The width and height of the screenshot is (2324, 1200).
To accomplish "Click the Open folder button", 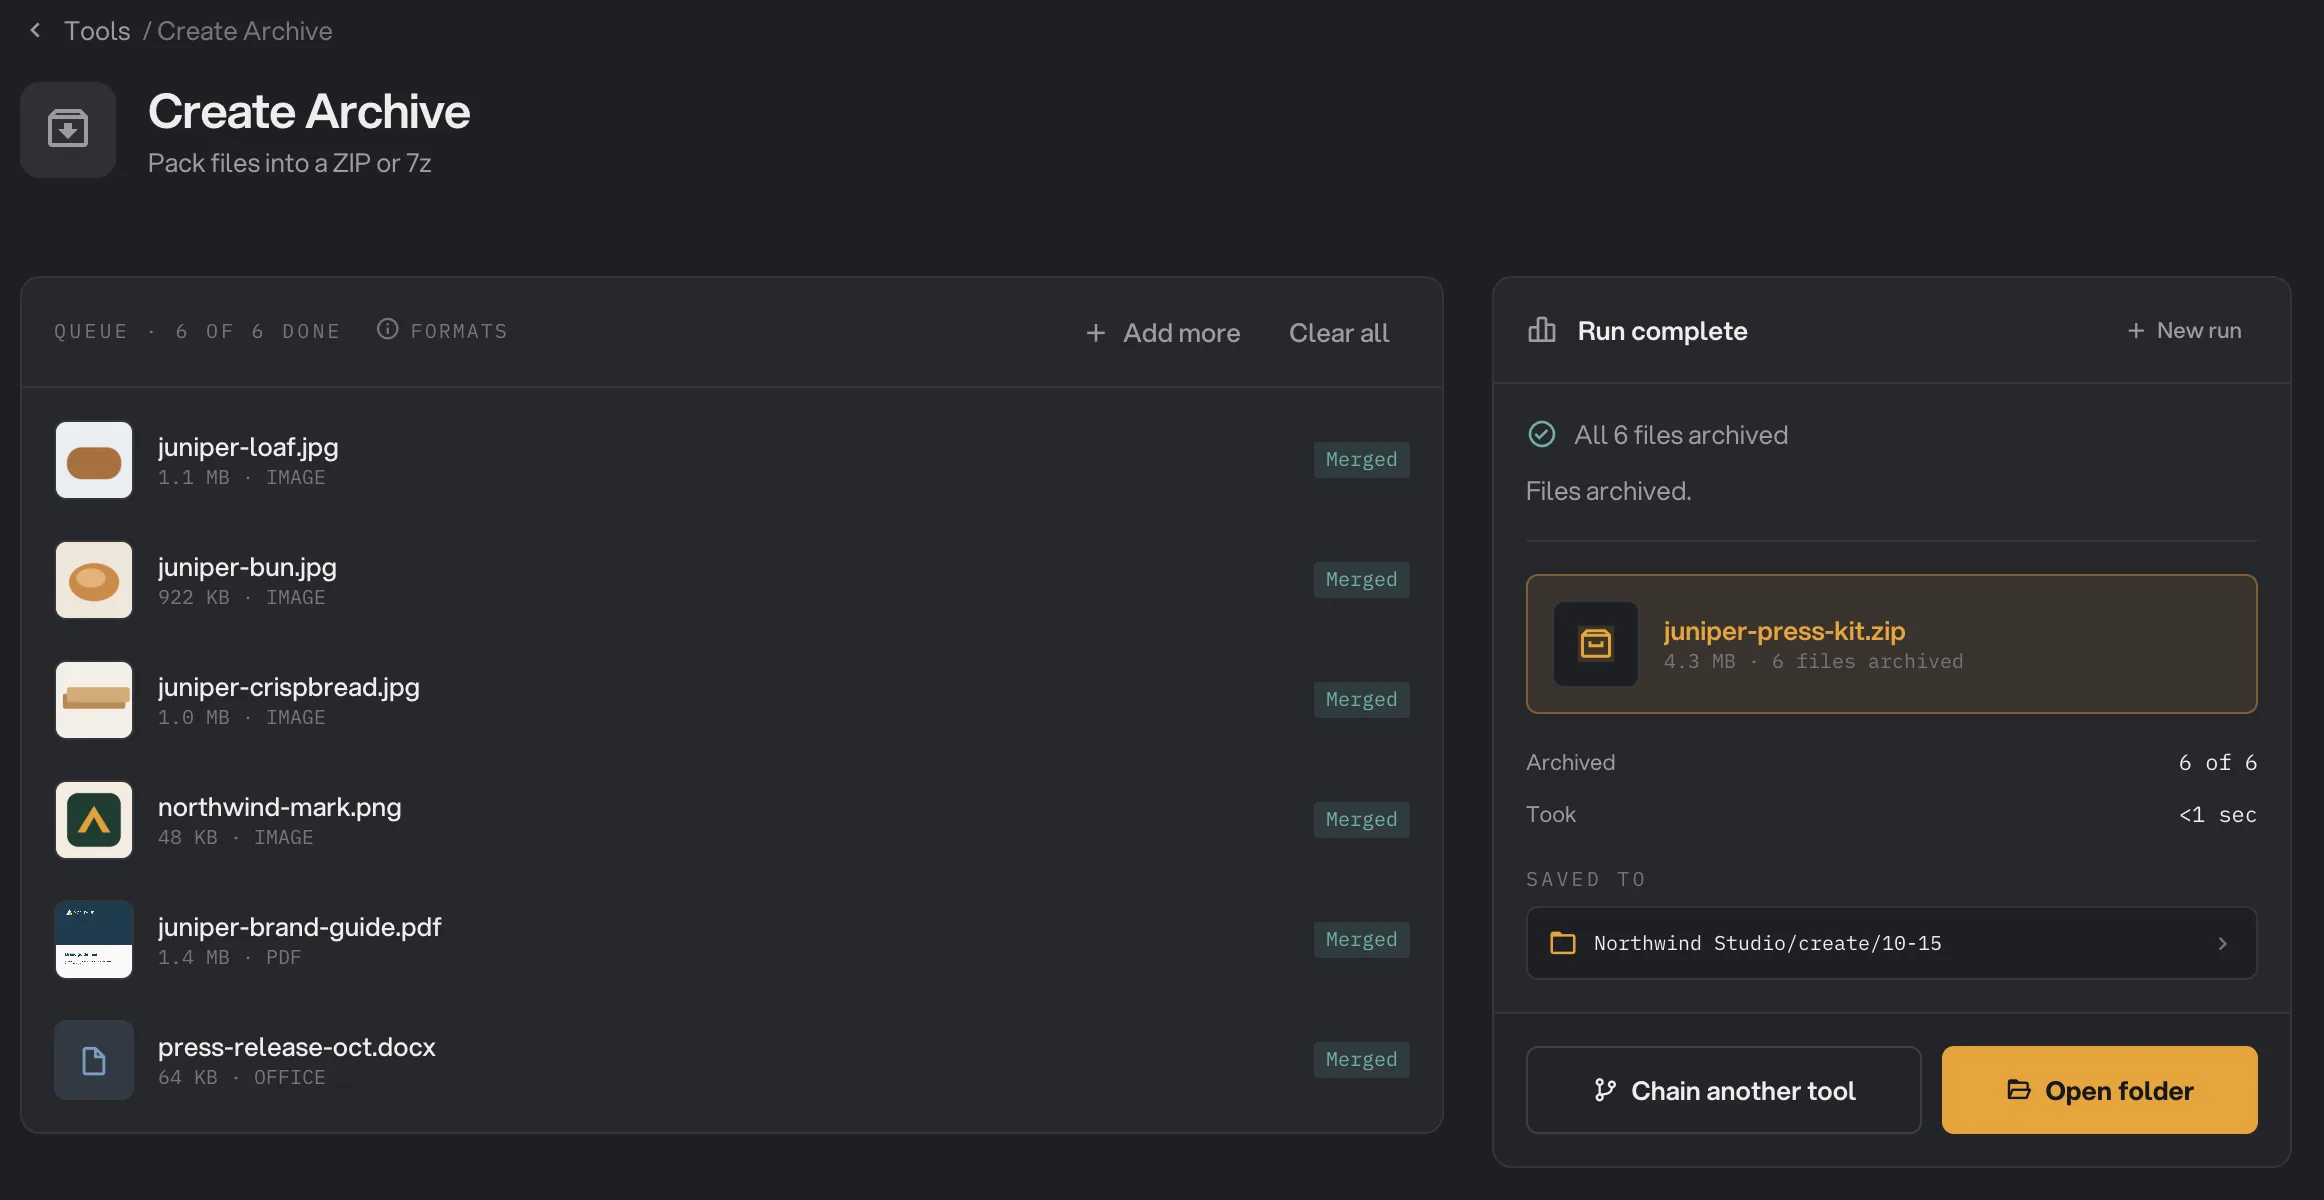I will click(x=2099, y=1090).
